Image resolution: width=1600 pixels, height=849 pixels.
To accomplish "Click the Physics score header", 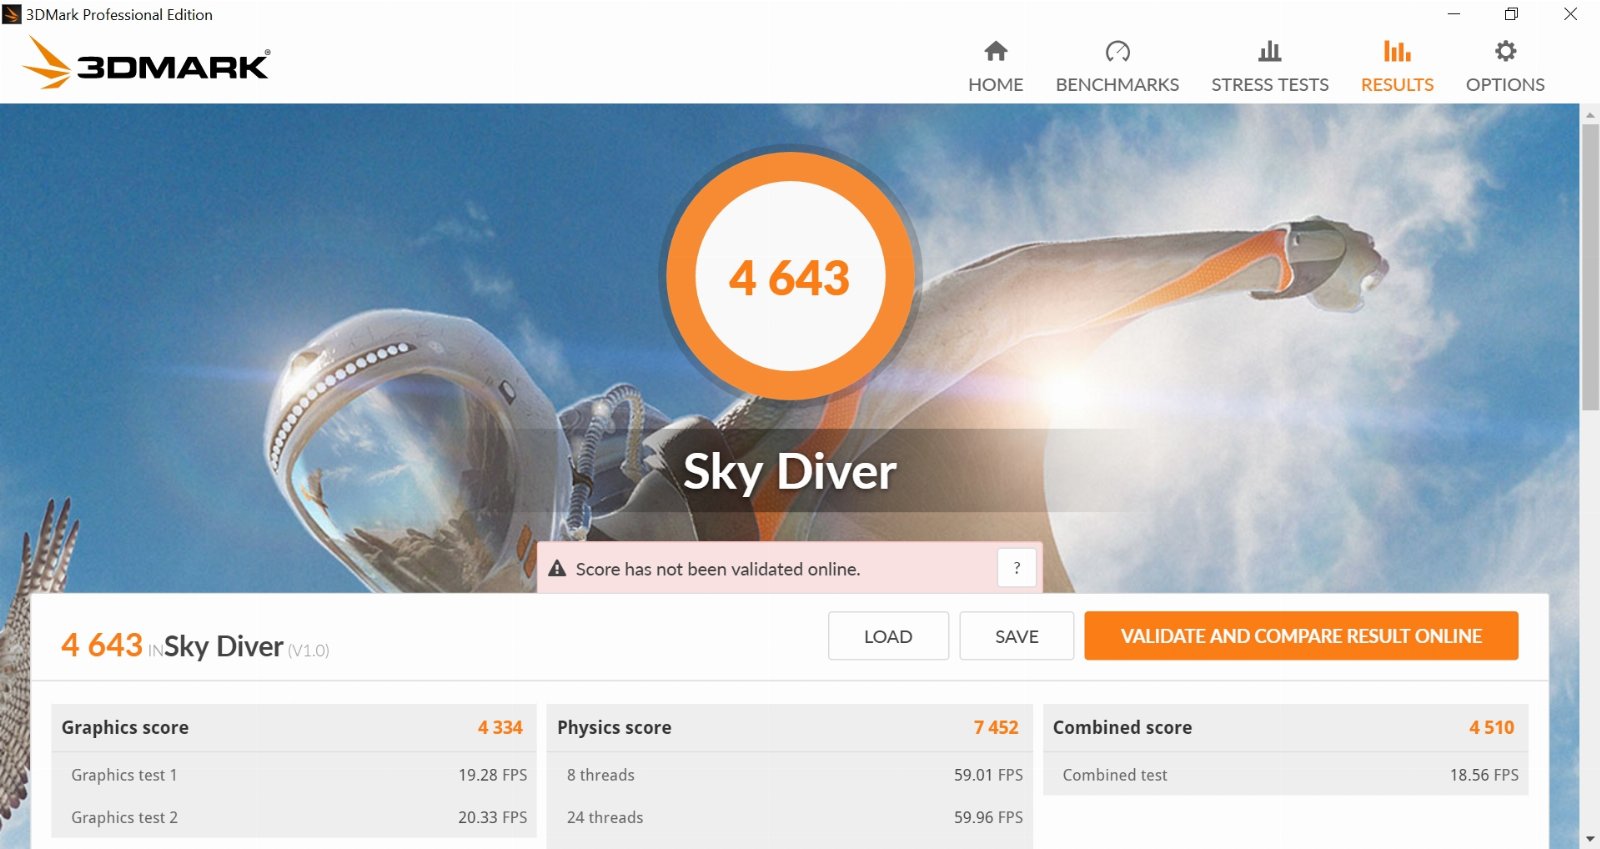I will (x=614, y=728).
